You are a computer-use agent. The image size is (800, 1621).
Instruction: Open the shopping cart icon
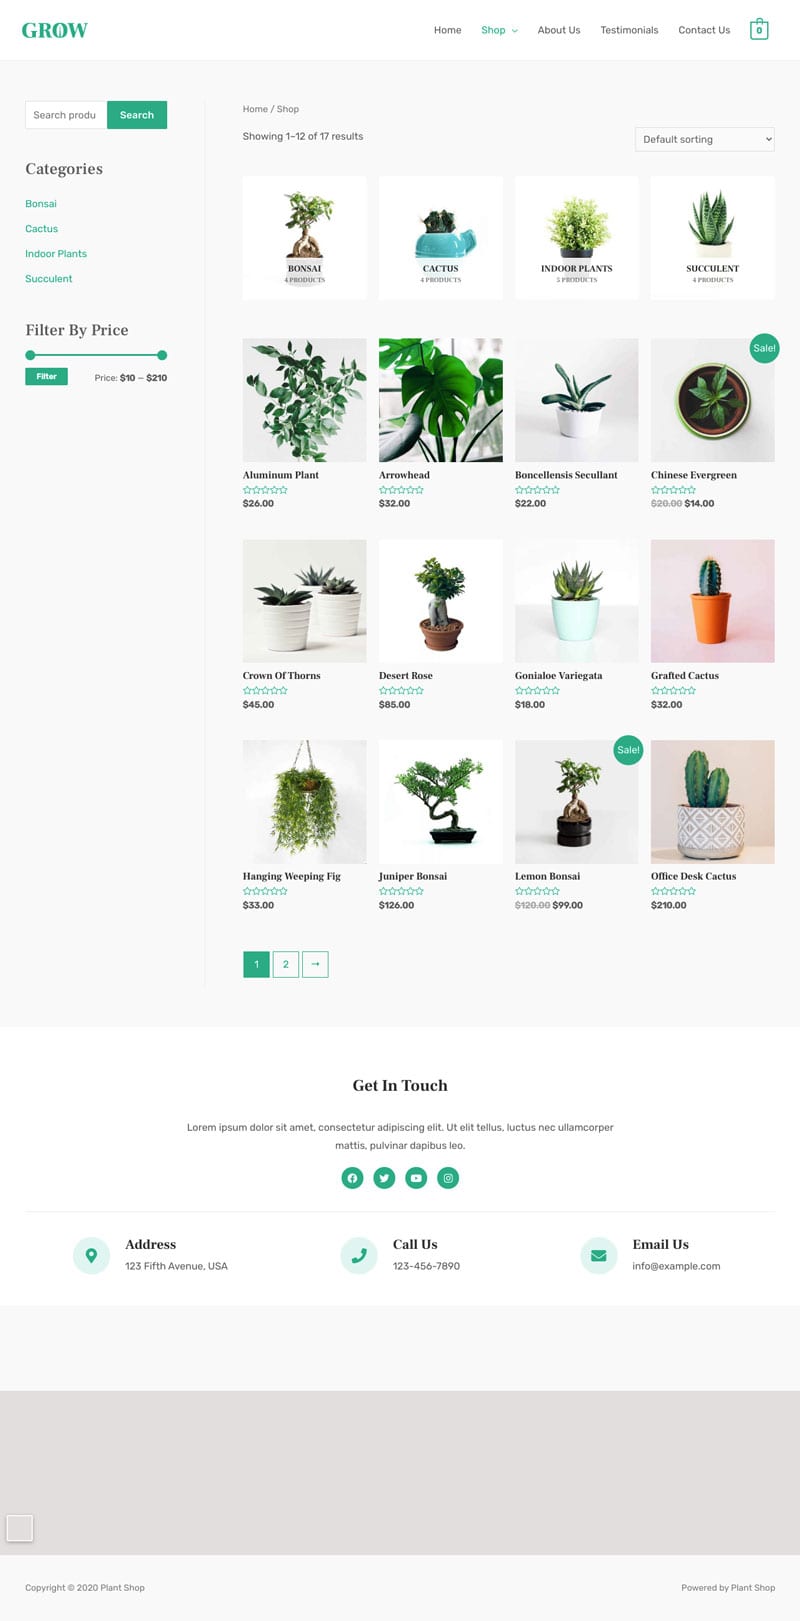tap(759, 29)
